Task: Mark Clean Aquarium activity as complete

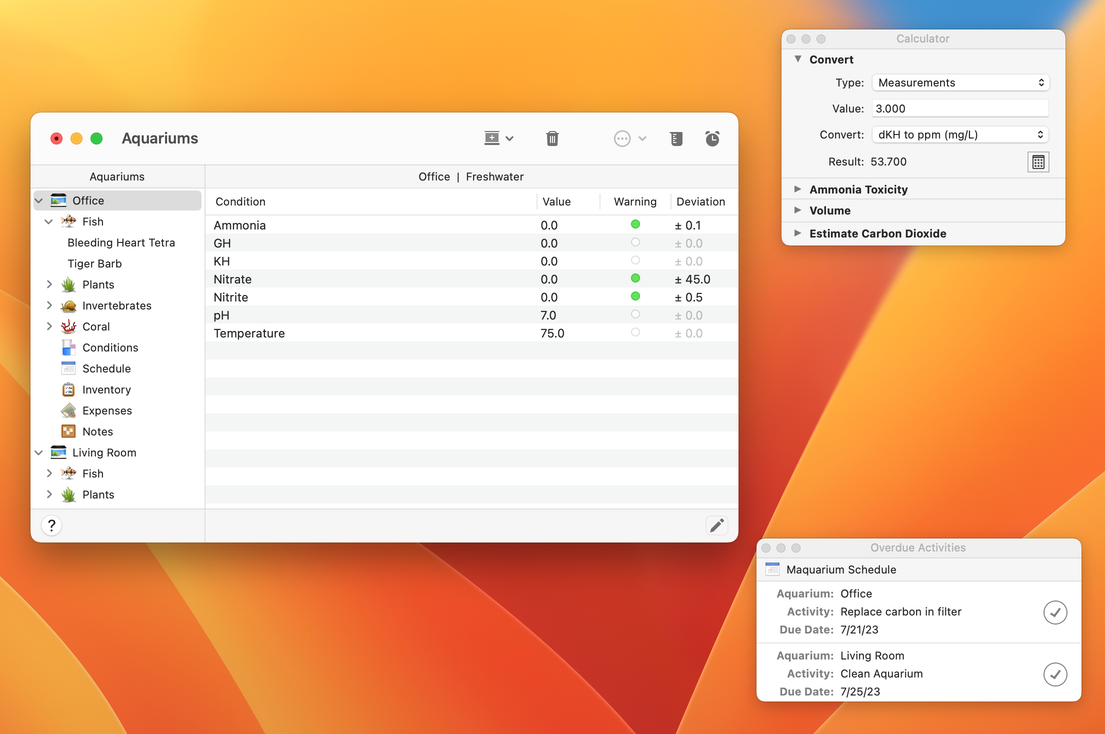Action: (x=1055, y=675)
